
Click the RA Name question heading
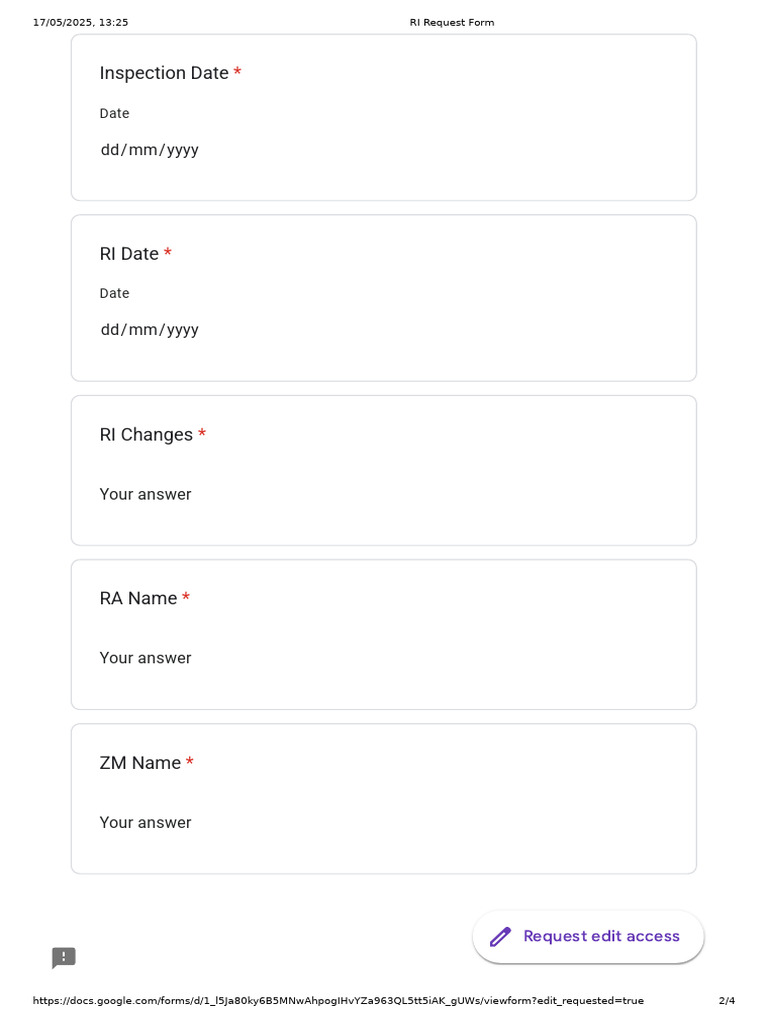click(x=138, y=599)
